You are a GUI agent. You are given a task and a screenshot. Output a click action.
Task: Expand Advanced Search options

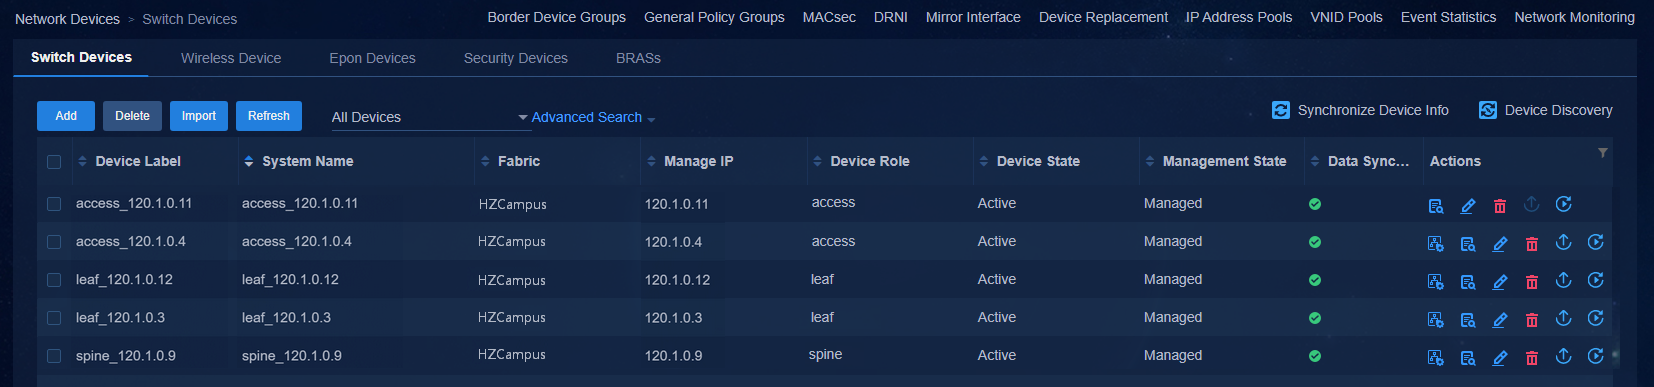tap(593, 117)
